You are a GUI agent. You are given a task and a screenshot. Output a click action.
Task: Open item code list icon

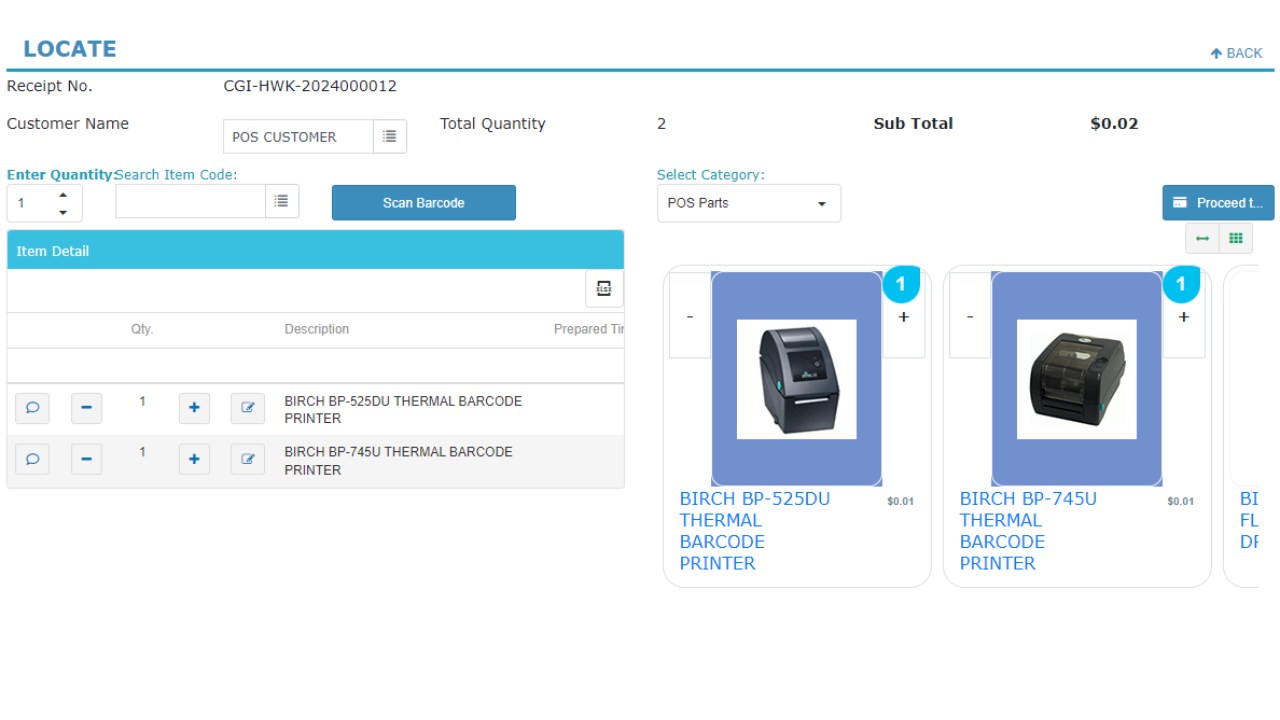[282, 201]
